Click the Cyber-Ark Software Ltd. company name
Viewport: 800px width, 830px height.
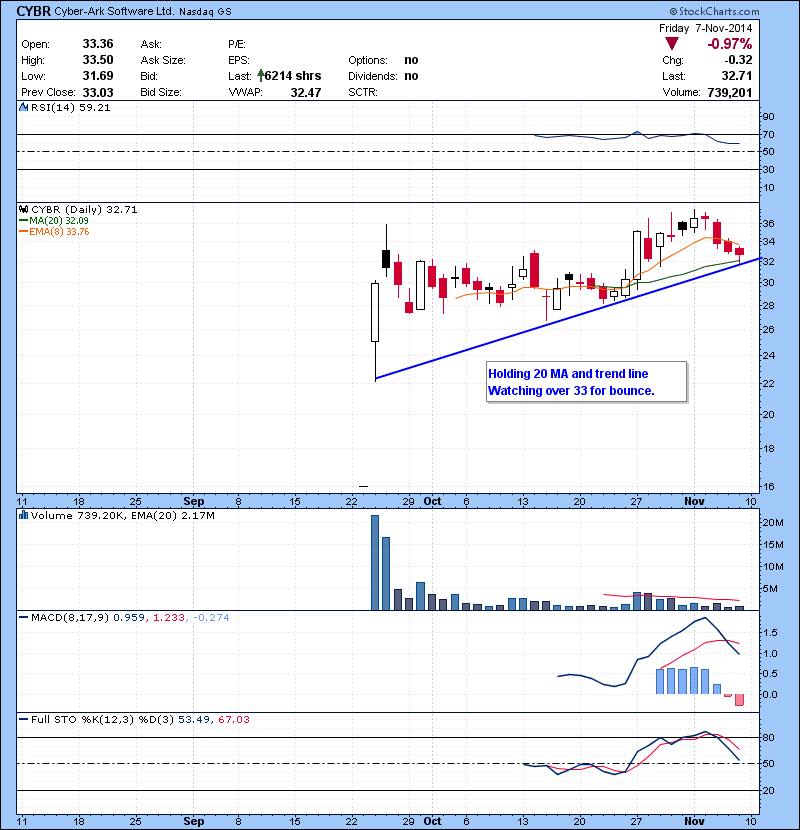[x=114, y=11]
